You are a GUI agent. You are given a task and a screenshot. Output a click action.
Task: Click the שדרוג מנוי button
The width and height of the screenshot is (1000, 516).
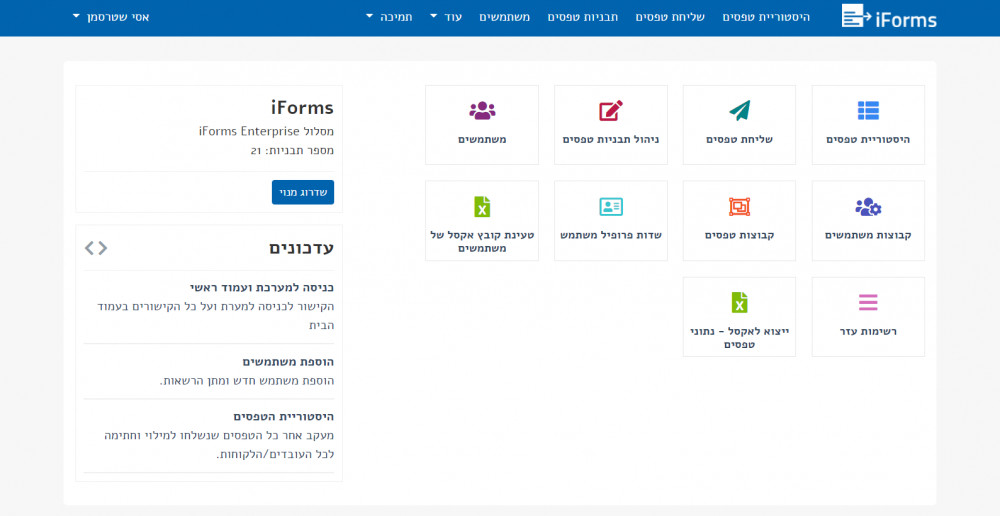click(x=303, y=192)
